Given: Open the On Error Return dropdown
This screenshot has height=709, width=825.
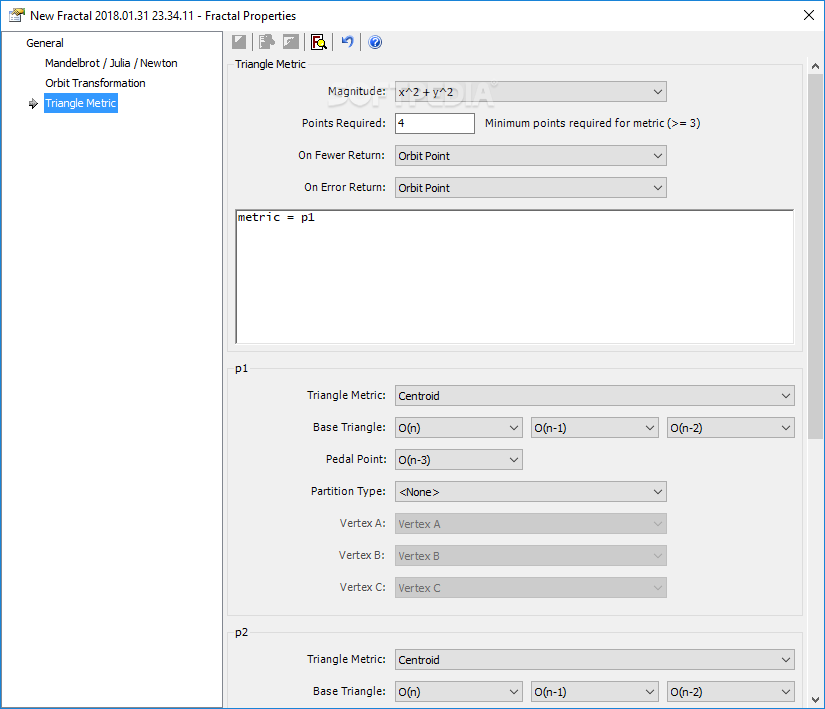Looking at the screenshot, I should (x=531, y=188).
